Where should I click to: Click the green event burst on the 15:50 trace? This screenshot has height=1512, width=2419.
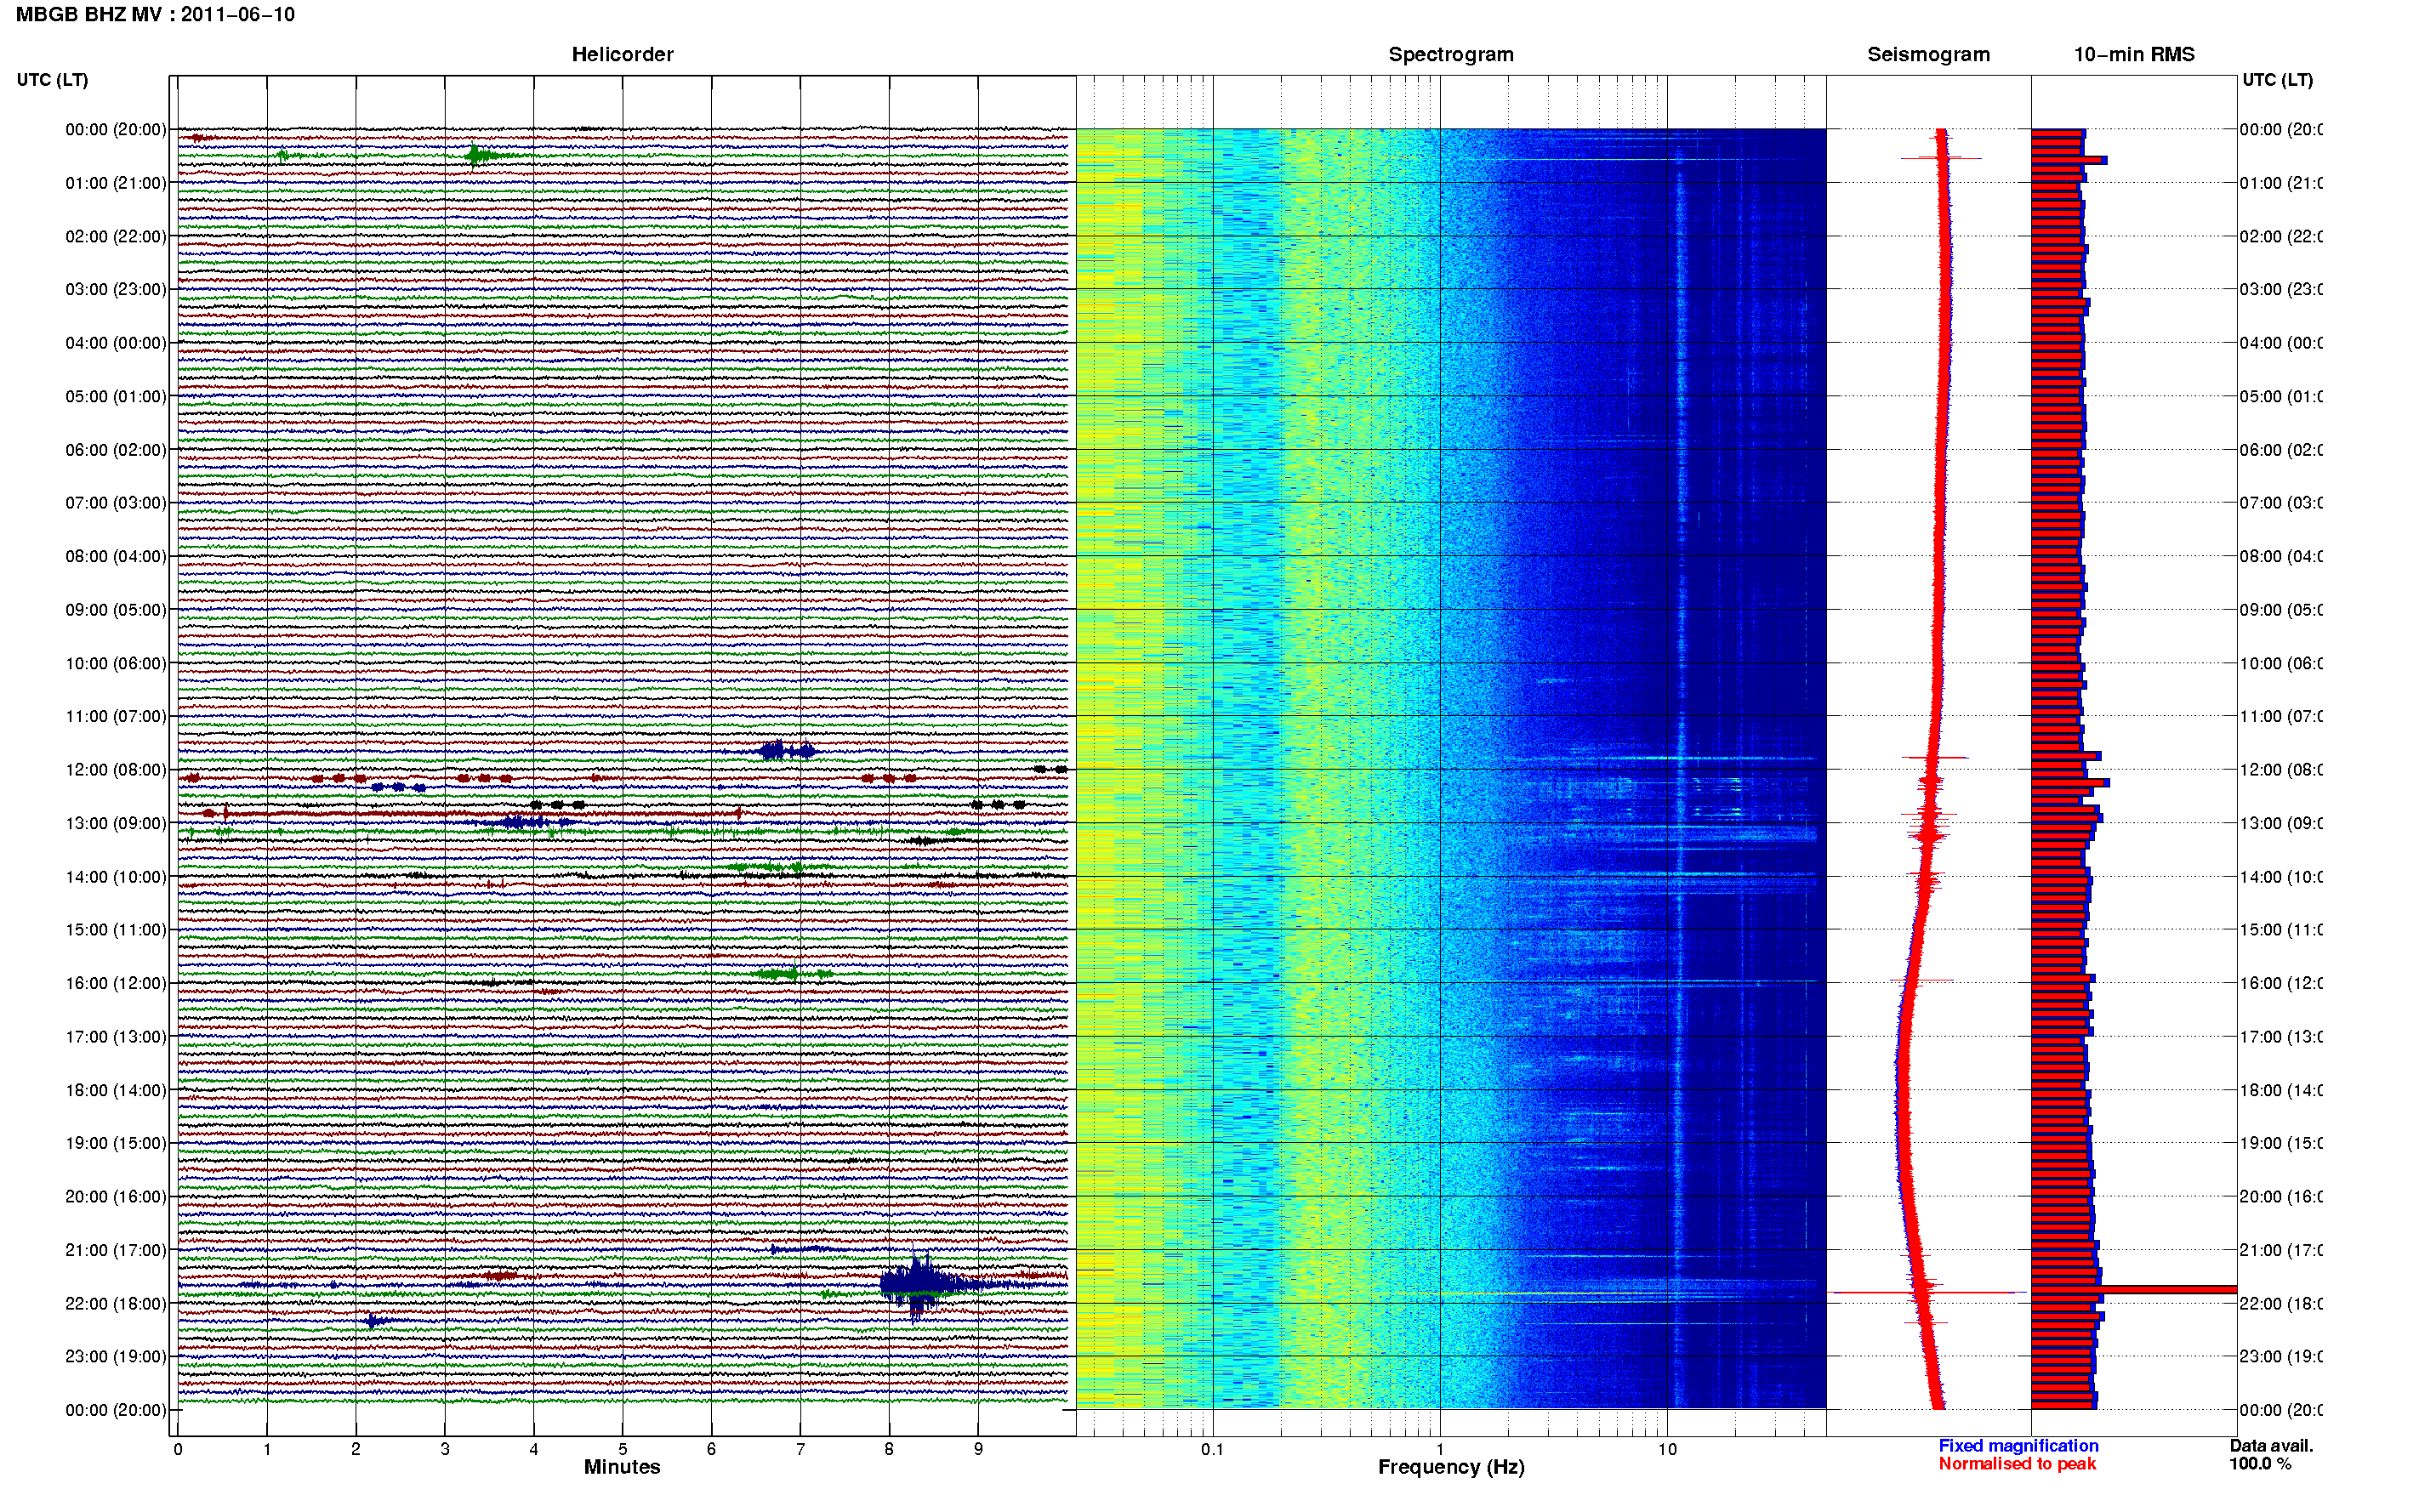790,973
